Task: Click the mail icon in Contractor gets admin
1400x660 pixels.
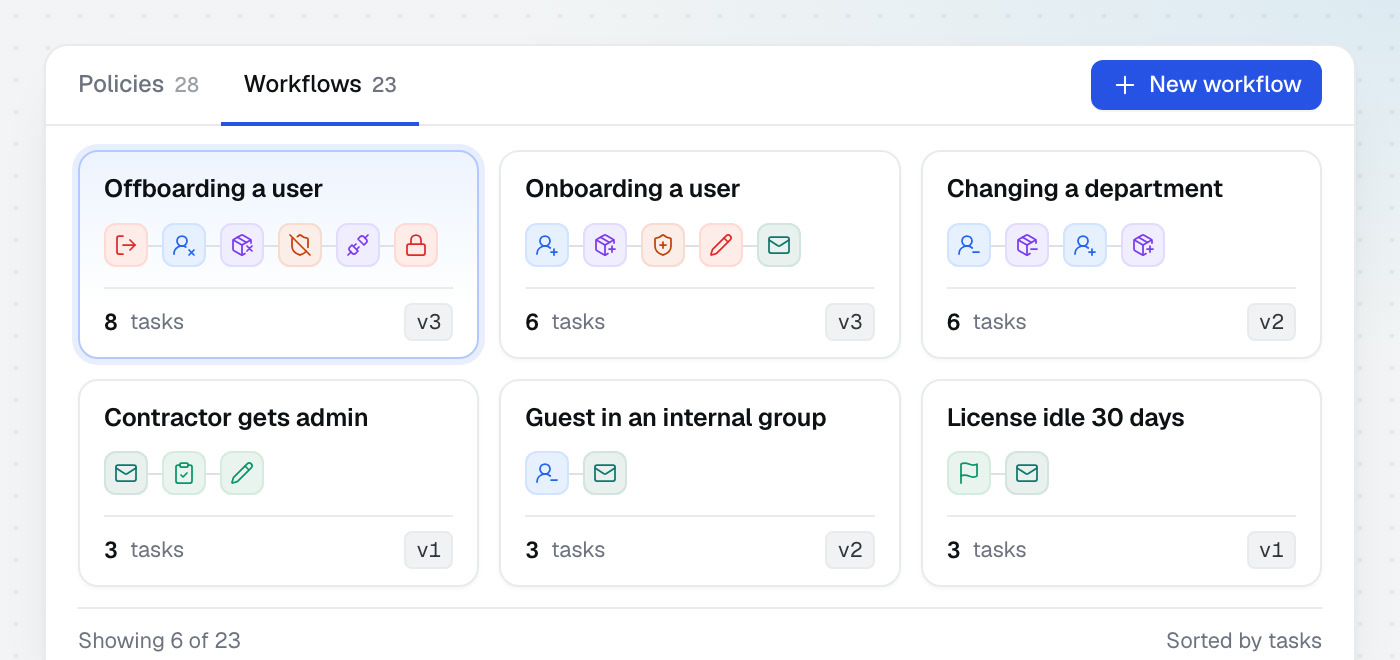Action: pos(126,473)
